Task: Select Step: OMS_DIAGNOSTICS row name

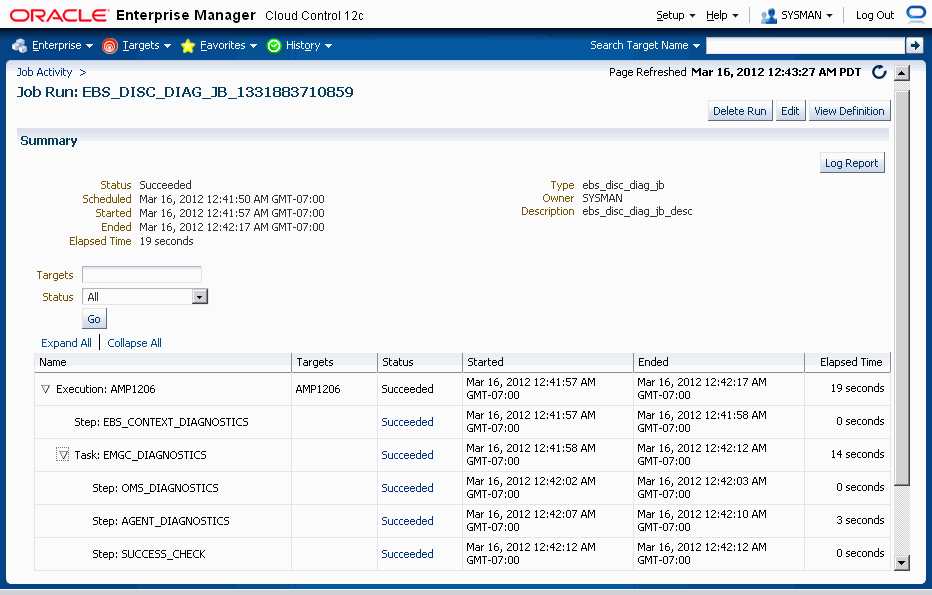Action: (x=155, y=488)
